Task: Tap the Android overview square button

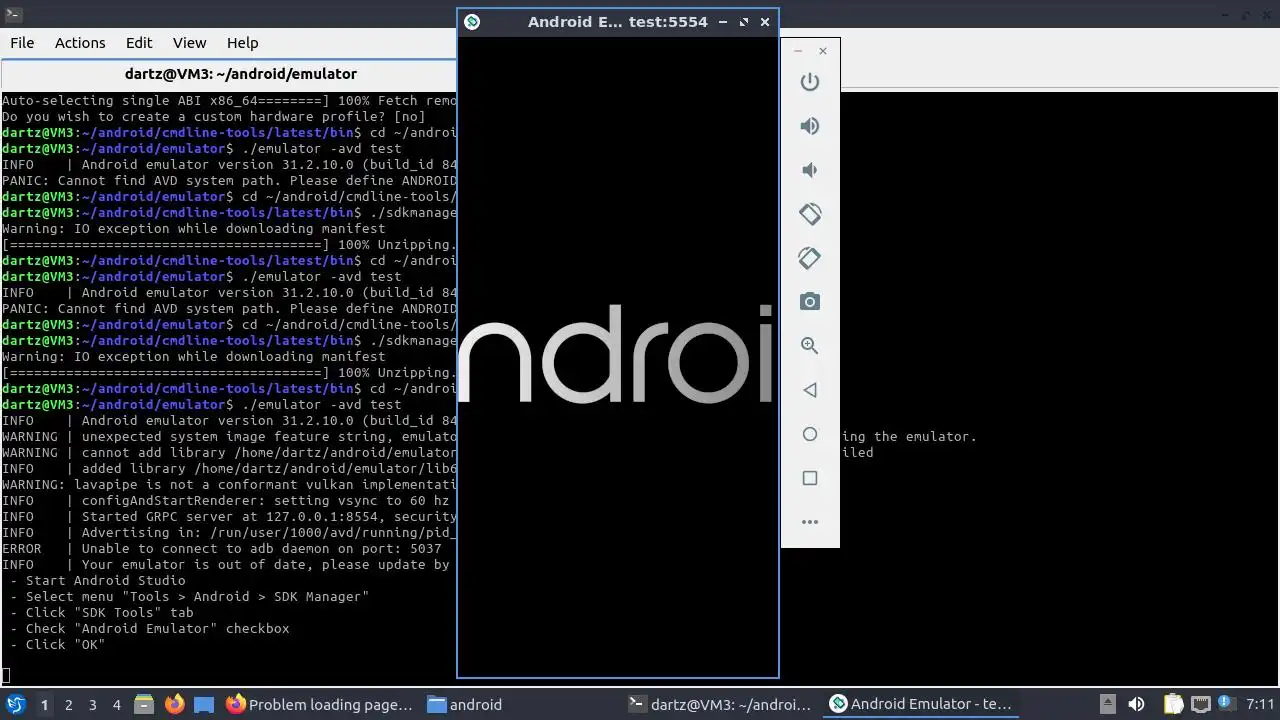Action: coord(810,478)
